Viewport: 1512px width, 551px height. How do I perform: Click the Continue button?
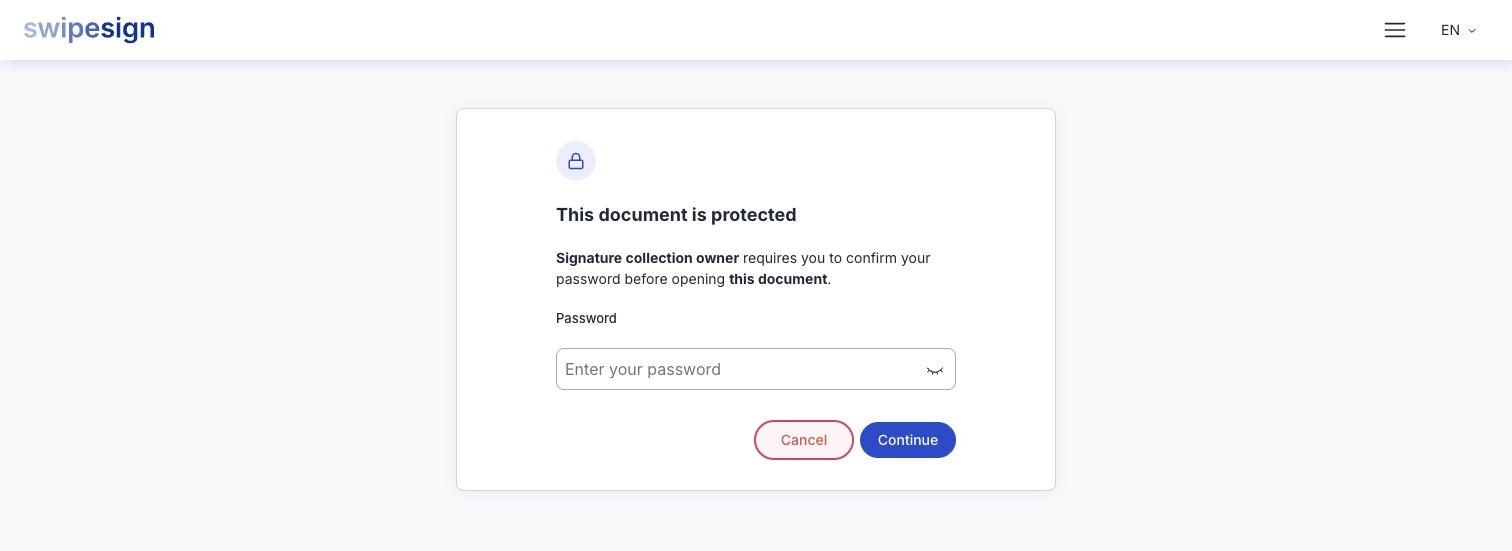(908, 440)
